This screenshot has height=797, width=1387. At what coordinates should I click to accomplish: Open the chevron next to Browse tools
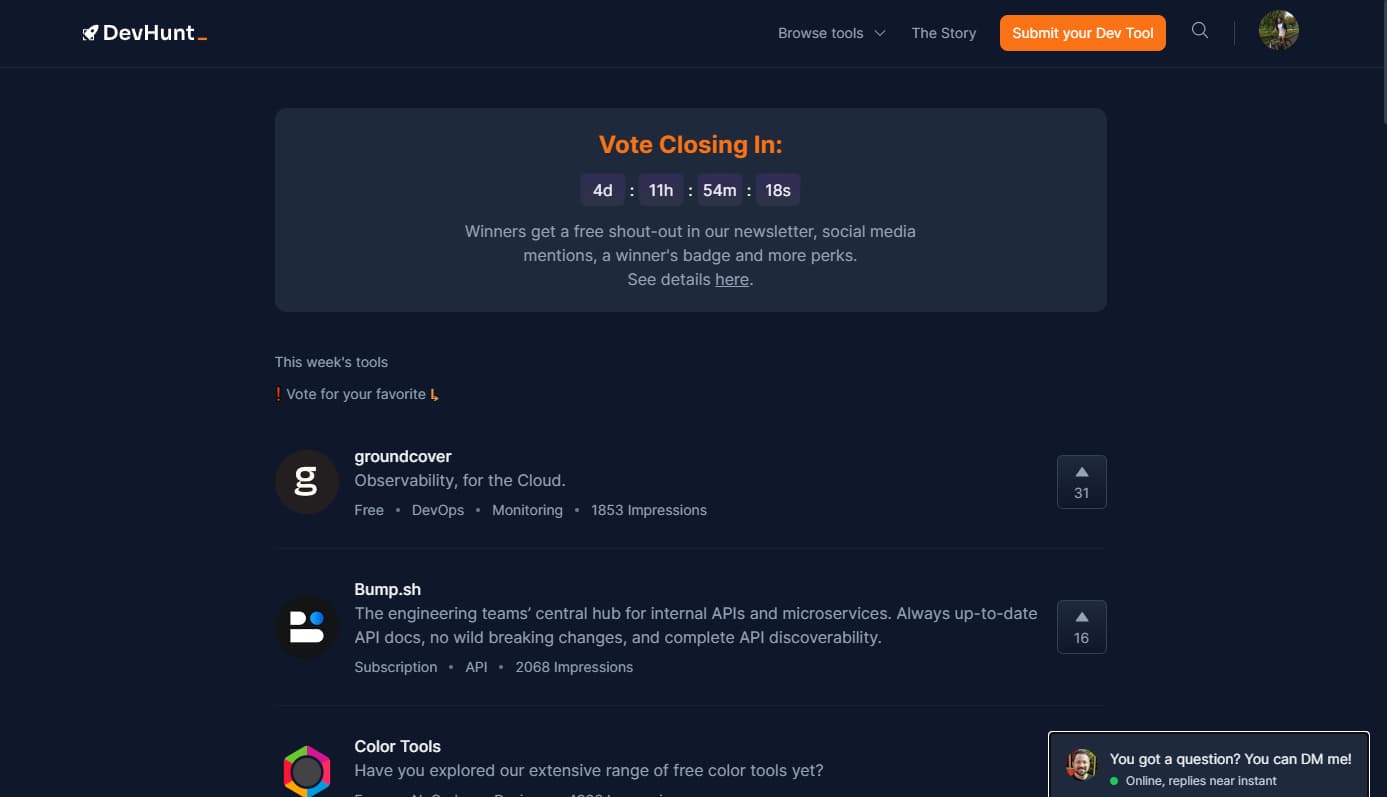click(x=879, y=33)
